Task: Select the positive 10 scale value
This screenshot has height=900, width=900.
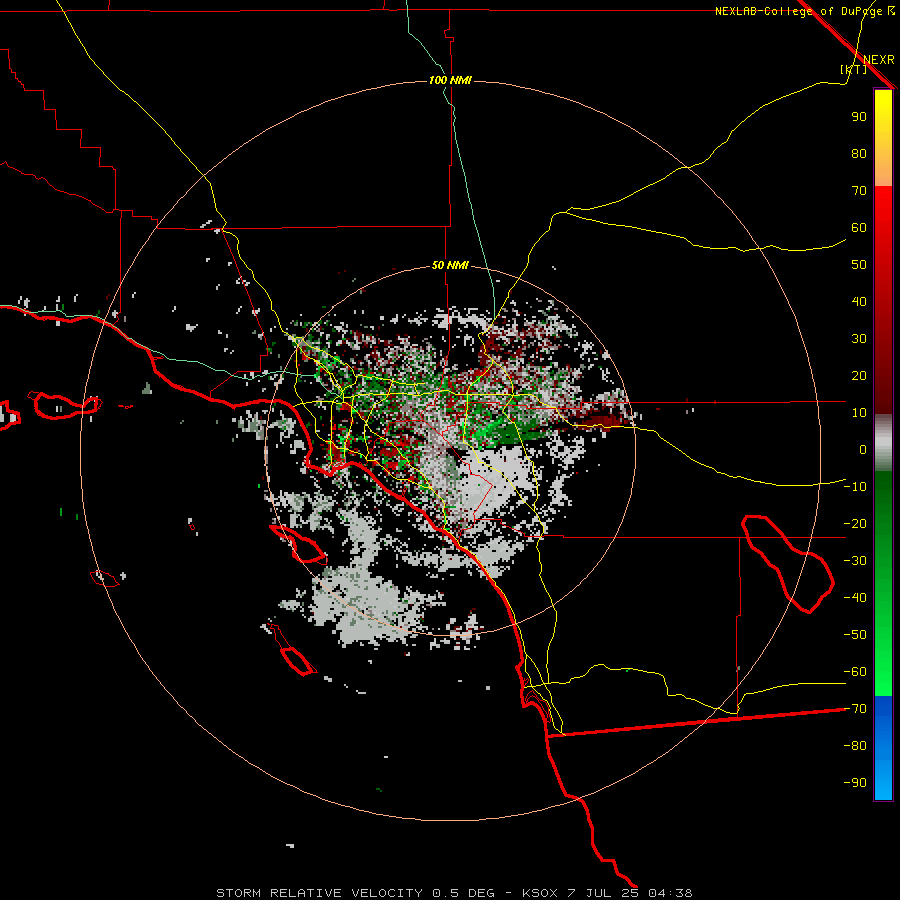Action: [x=859, y=413]
